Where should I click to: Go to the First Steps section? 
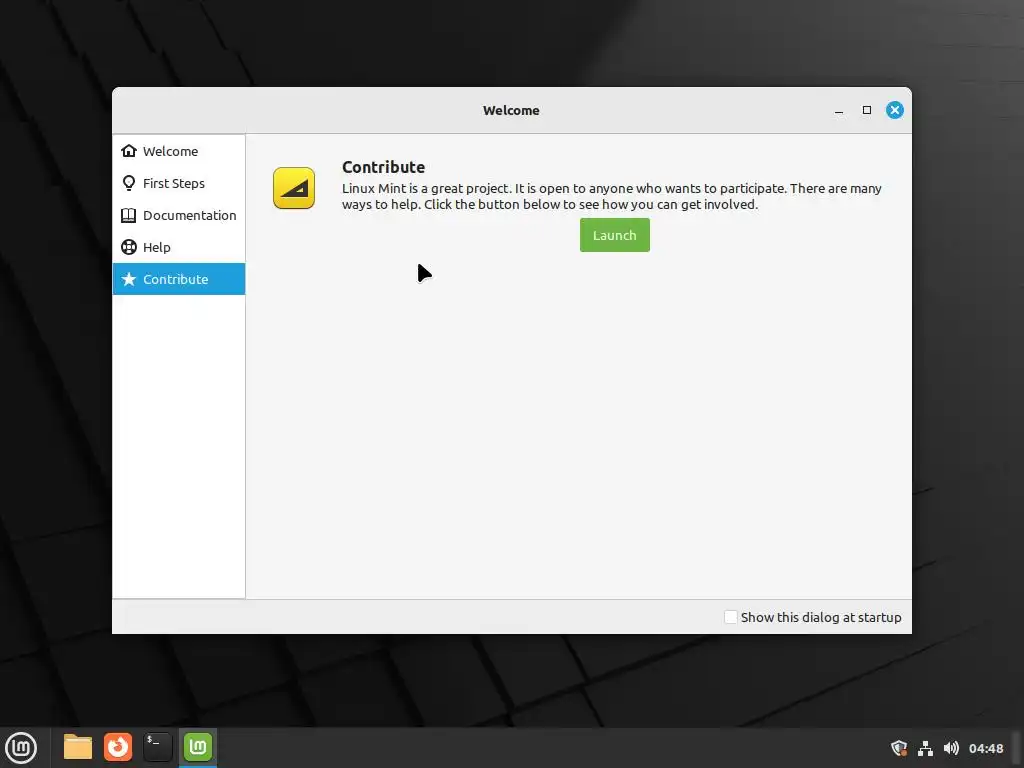tap(178, 183)
